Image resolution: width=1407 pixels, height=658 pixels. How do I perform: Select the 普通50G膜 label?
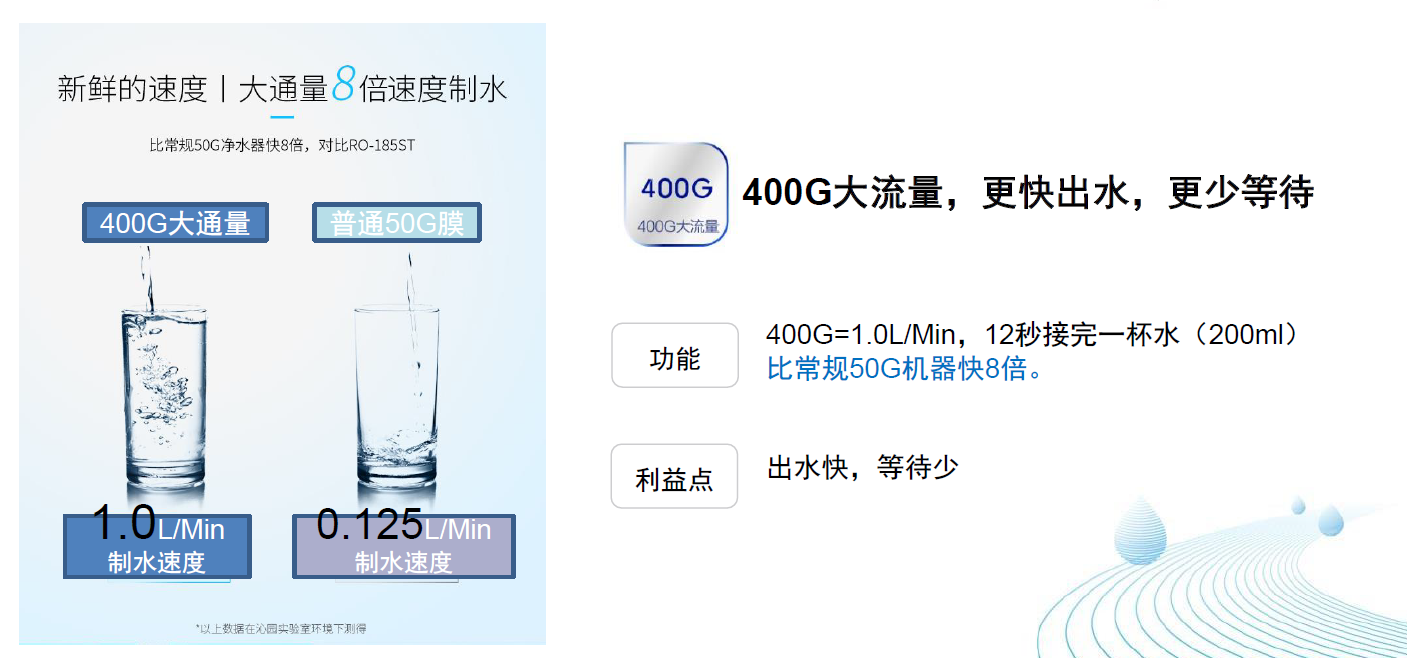(397, 222)
